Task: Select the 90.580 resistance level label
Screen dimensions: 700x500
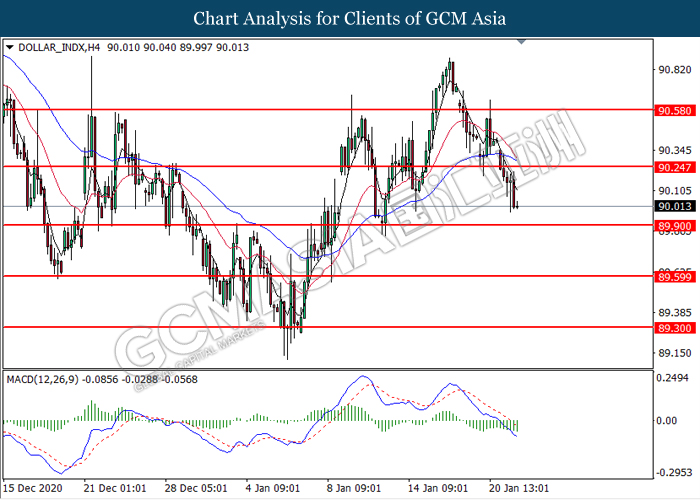Action: [x=675, y=110]
